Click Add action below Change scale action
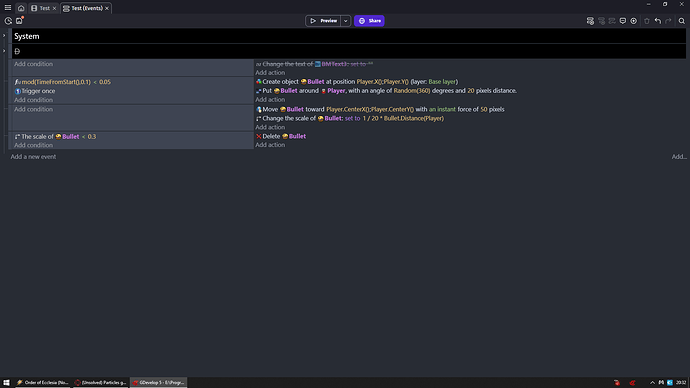This screenshot has height=388, width=690. [270, 127]
